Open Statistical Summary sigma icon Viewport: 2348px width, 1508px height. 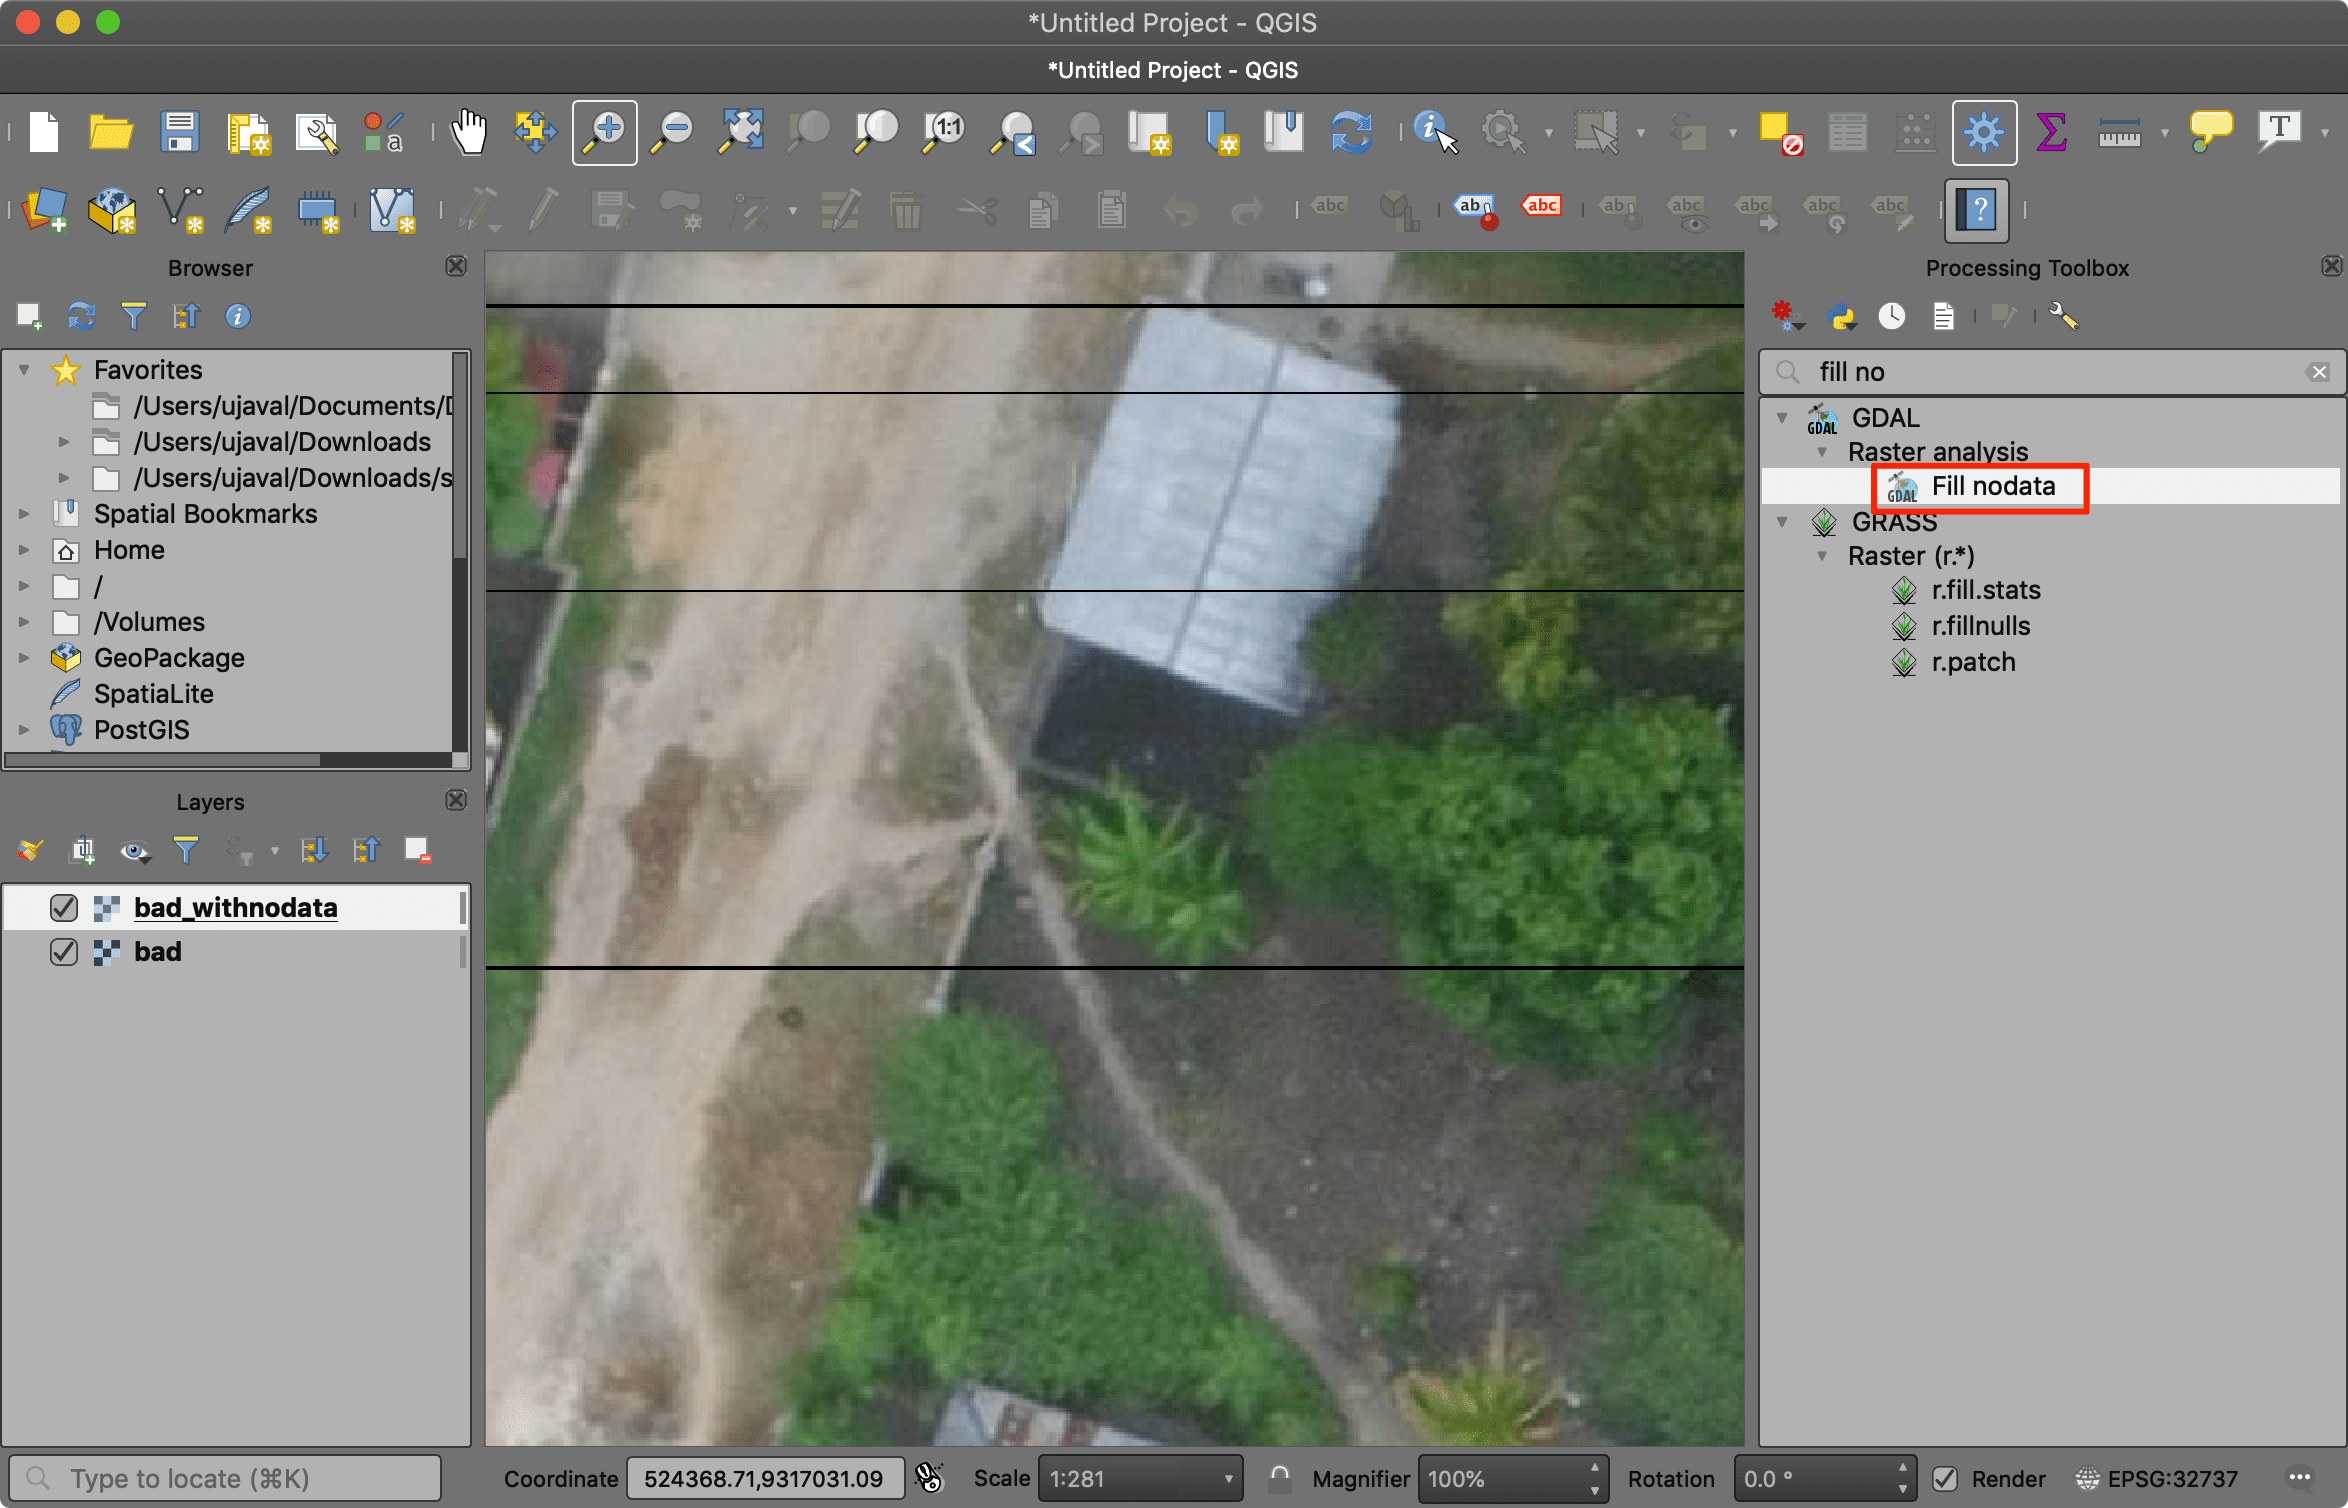(x=2051, y=132)
